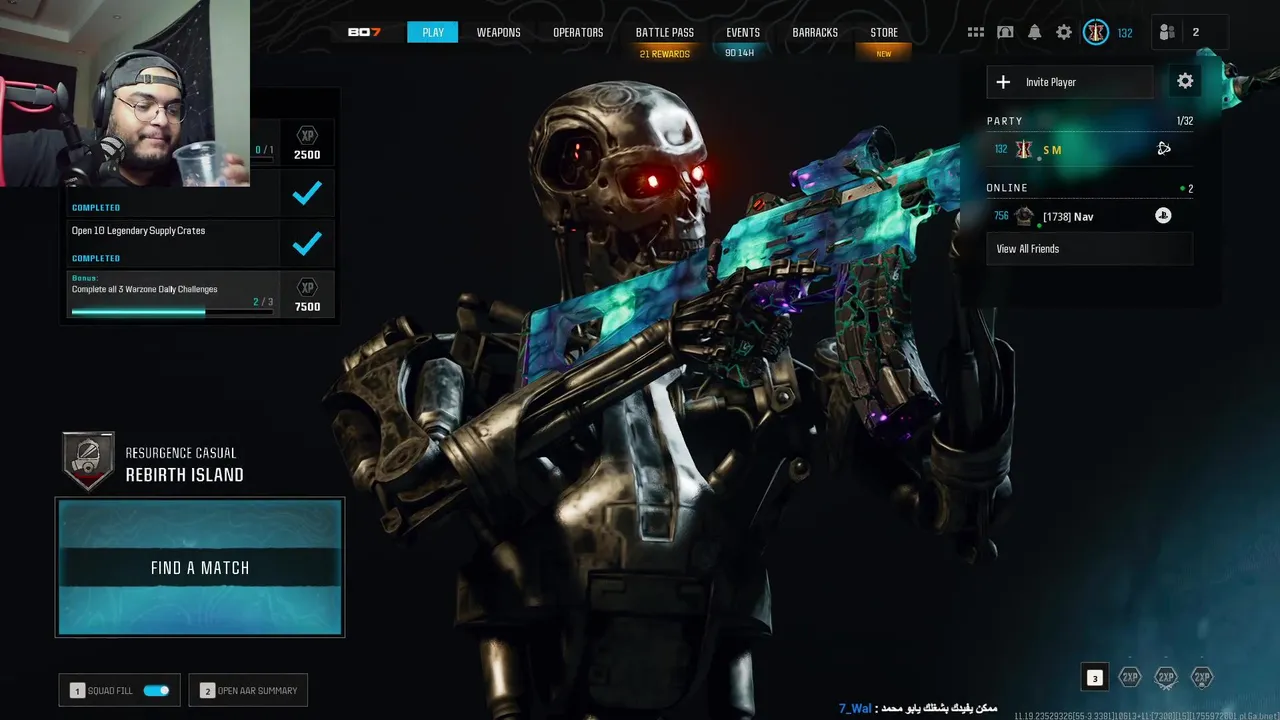The height and width of the screenshot is (720, 1280).
Task: Open the social friends icon showing 2
Action: [1167, 32]
